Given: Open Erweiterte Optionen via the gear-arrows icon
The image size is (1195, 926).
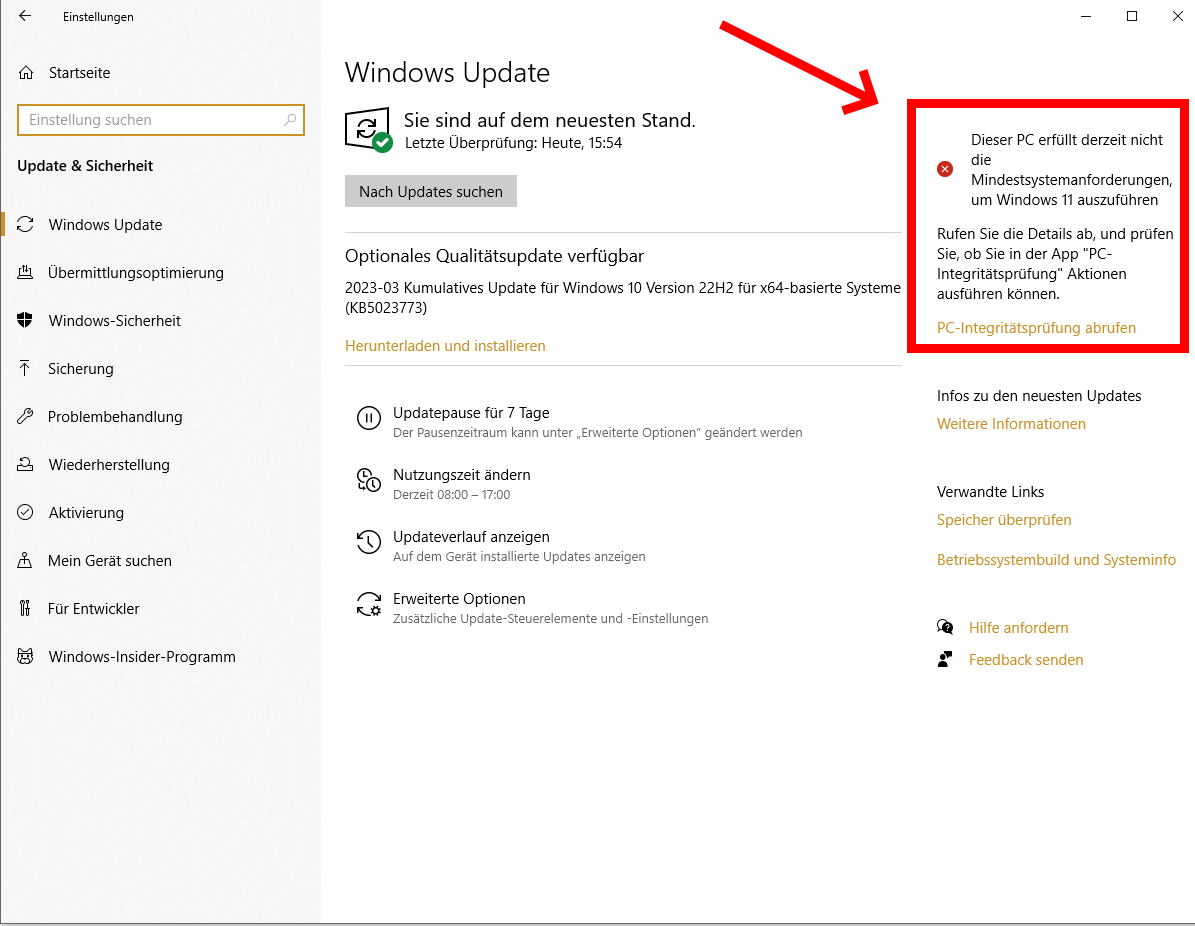Looking at the screenshot, I should [369, 604].
